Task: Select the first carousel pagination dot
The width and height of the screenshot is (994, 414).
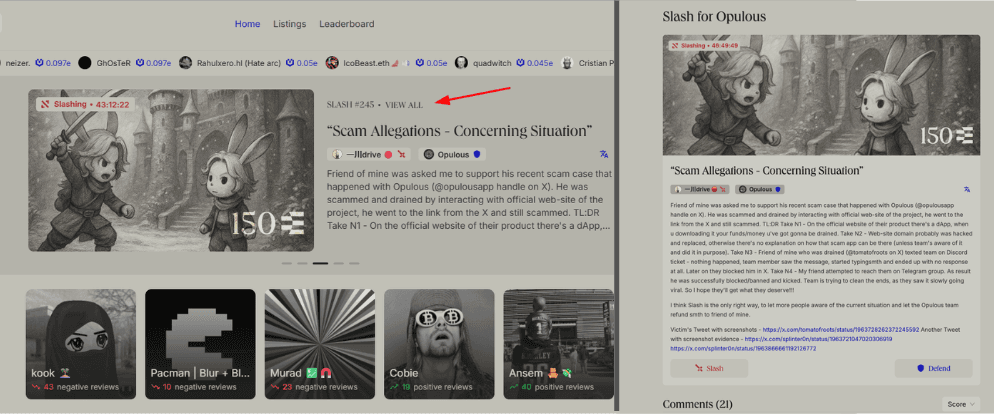Action: click(x=287, y=263)
